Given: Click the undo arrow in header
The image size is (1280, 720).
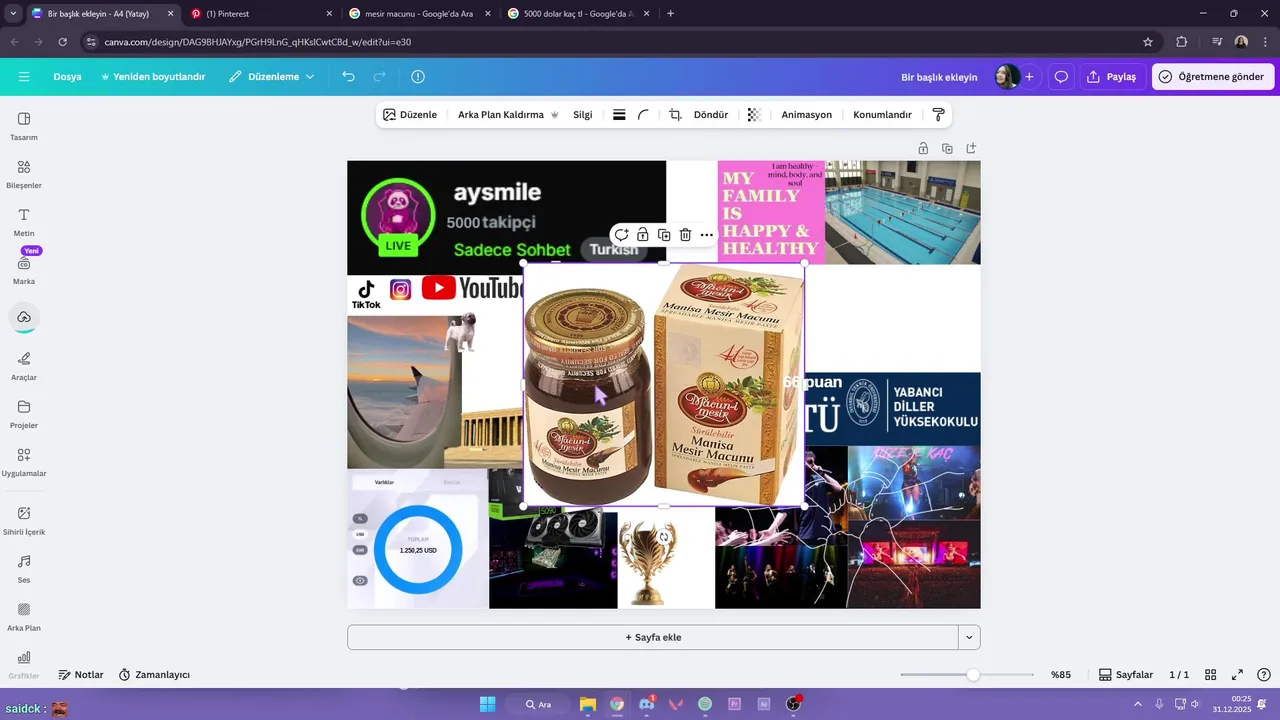Looking at the screenshot, I should point(348,77).
